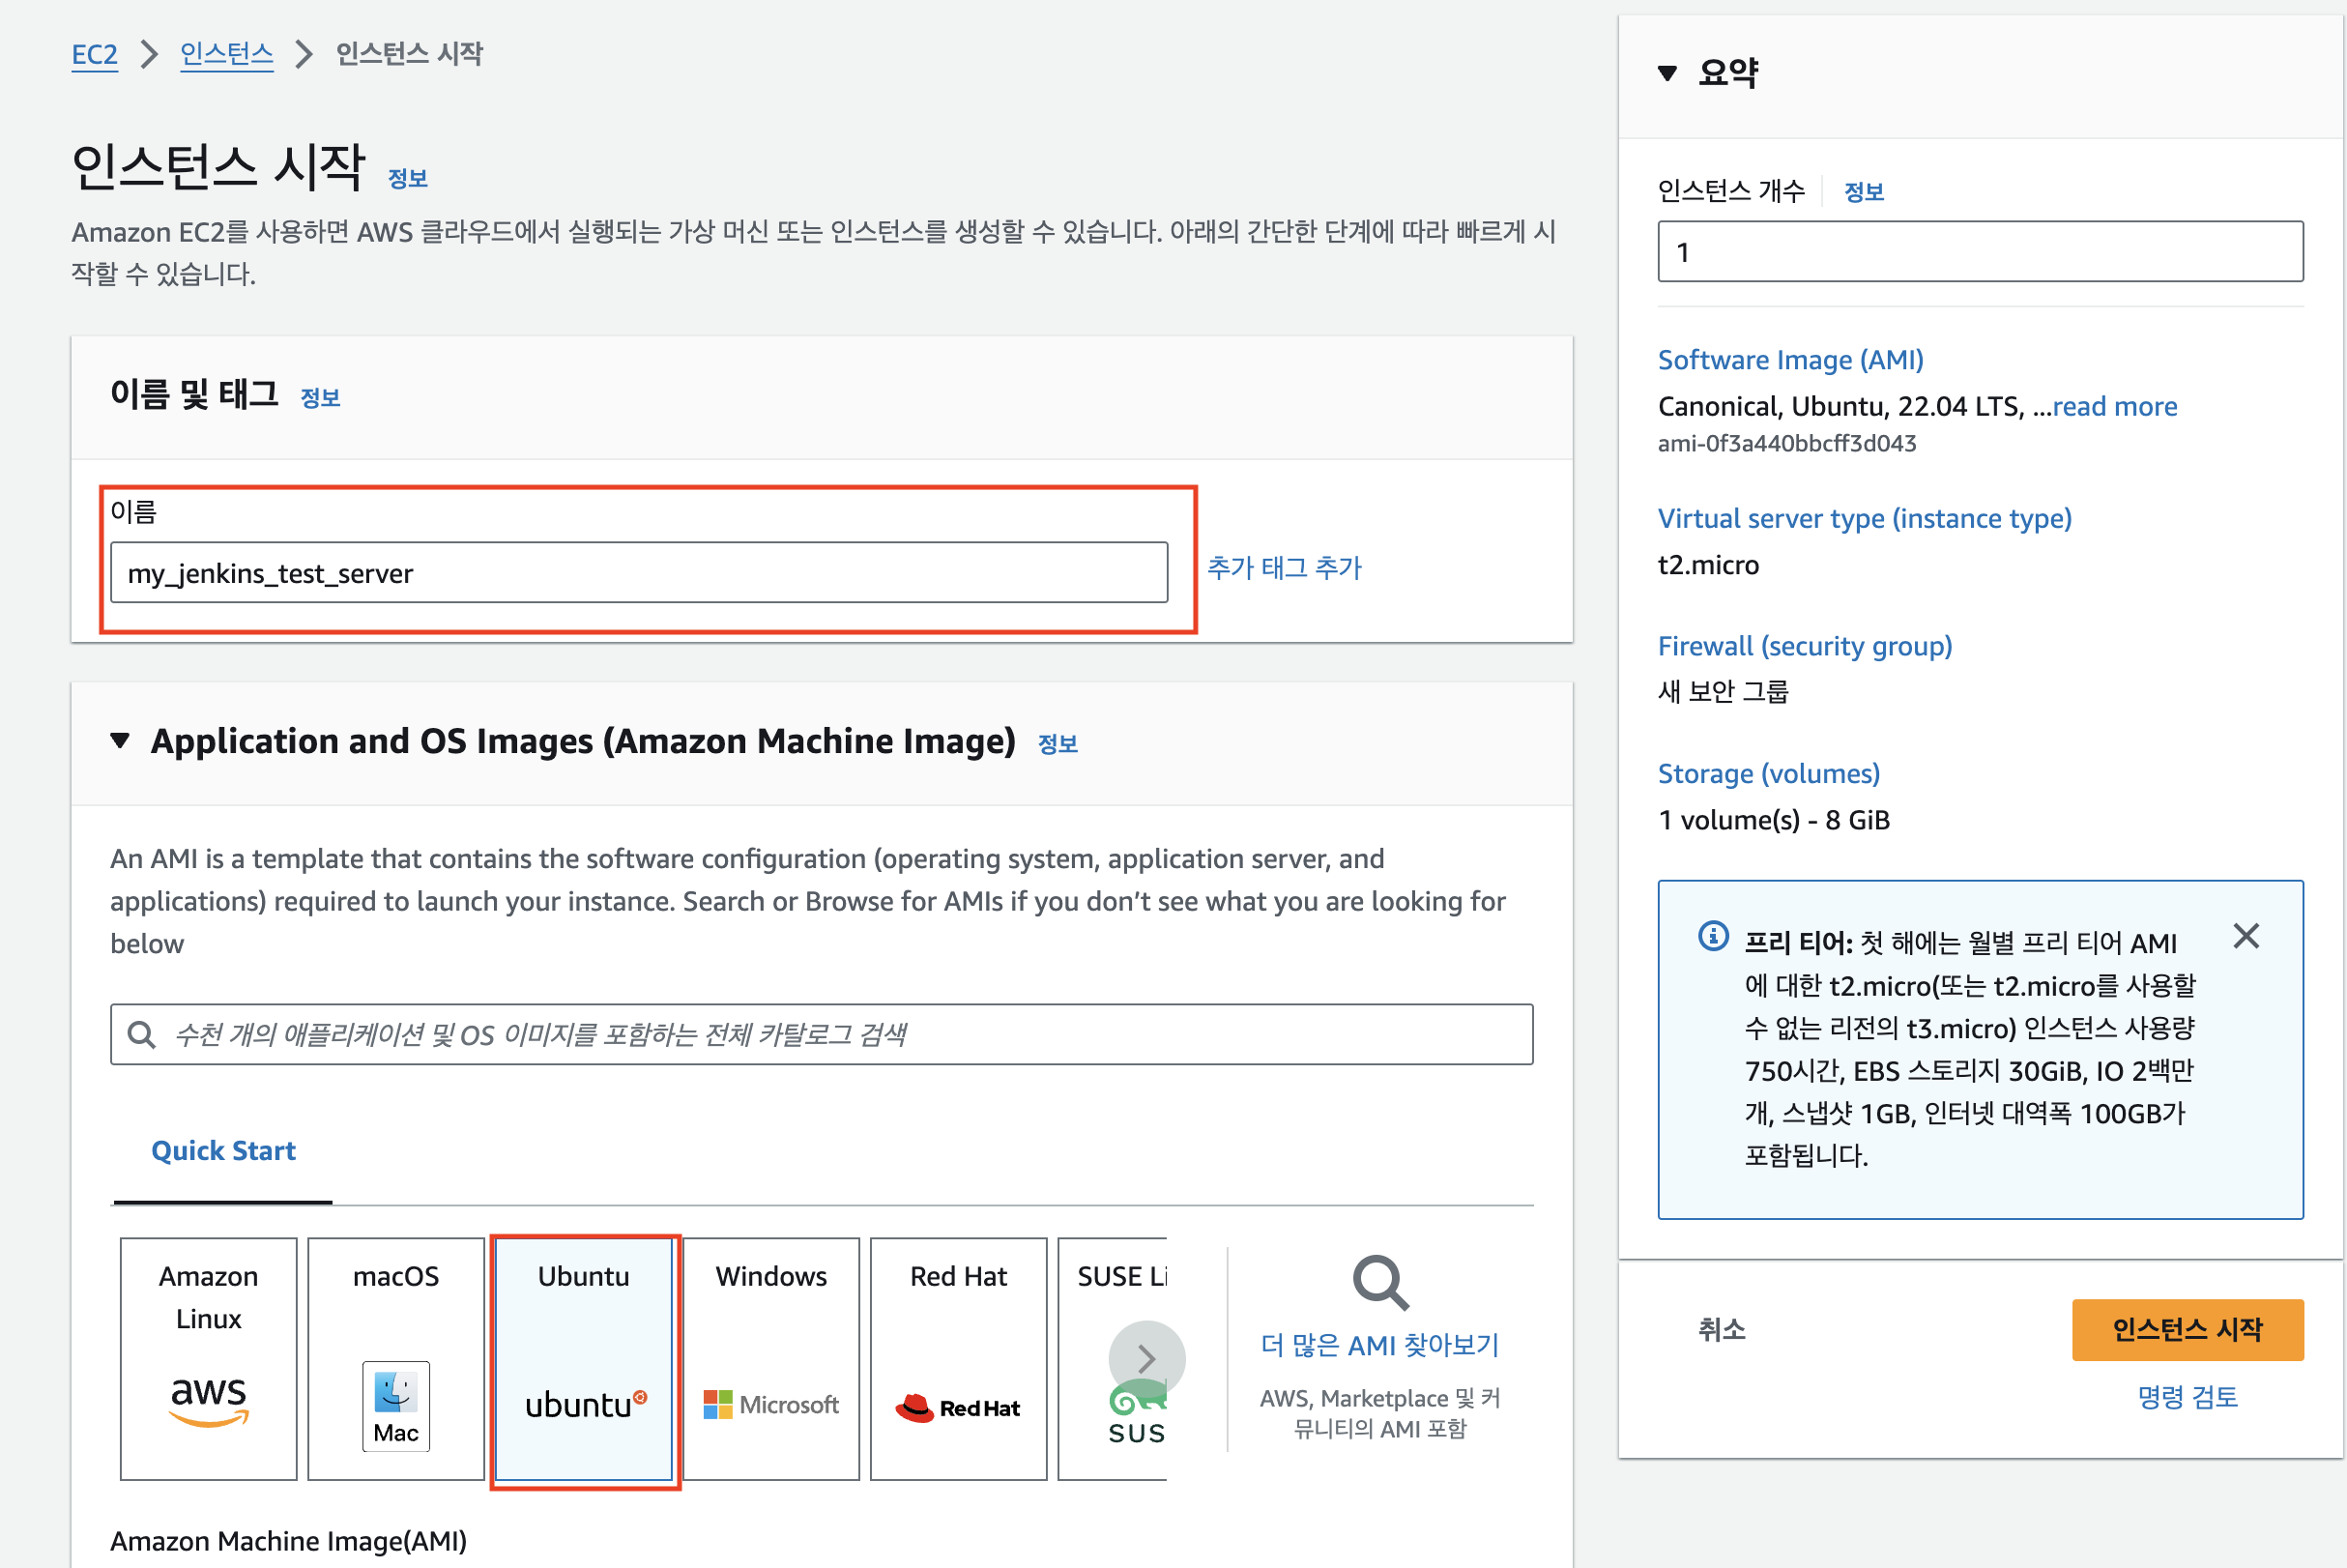Click the add additional tags link
Screen dimensions: 2347x1568
1284,568
